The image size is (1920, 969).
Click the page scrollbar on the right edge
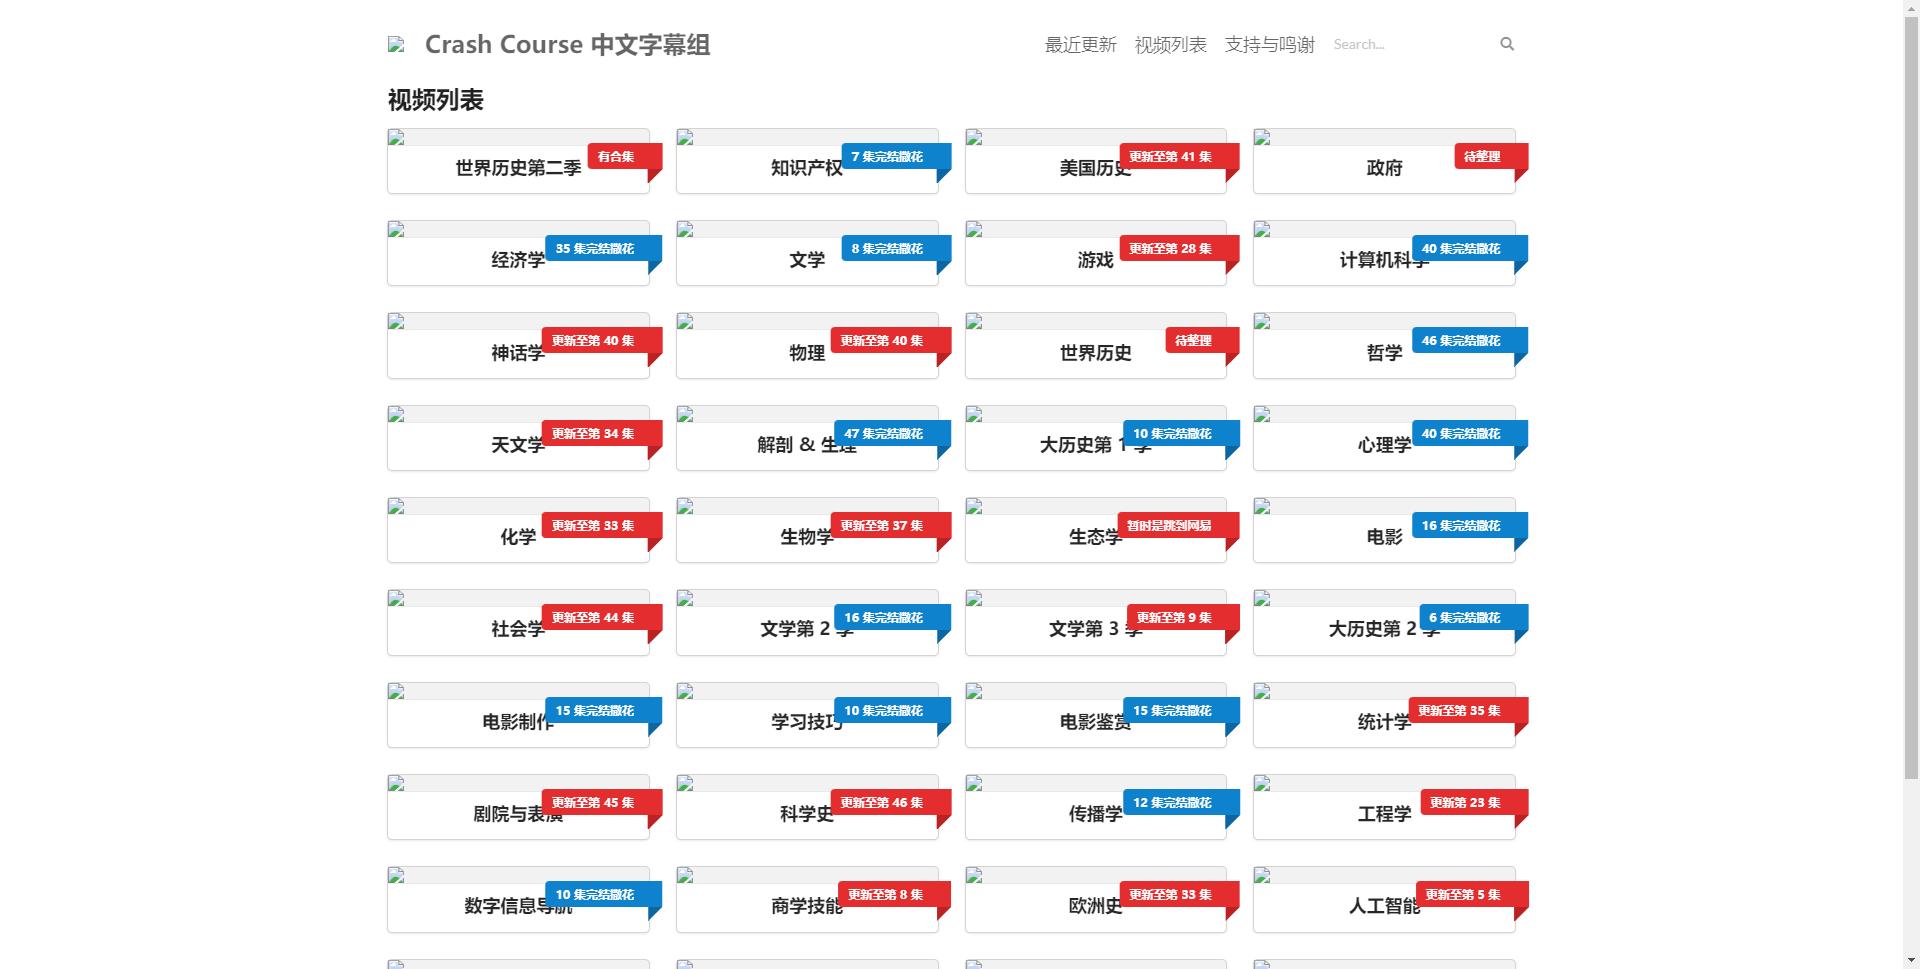click(1912, 400)
